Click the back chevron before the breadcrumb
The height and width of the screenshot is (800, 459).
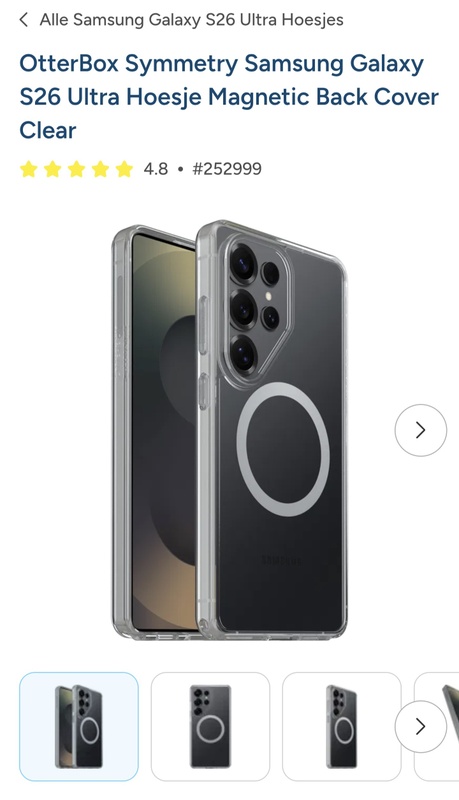pyautogui.click(x=23, y=20)
